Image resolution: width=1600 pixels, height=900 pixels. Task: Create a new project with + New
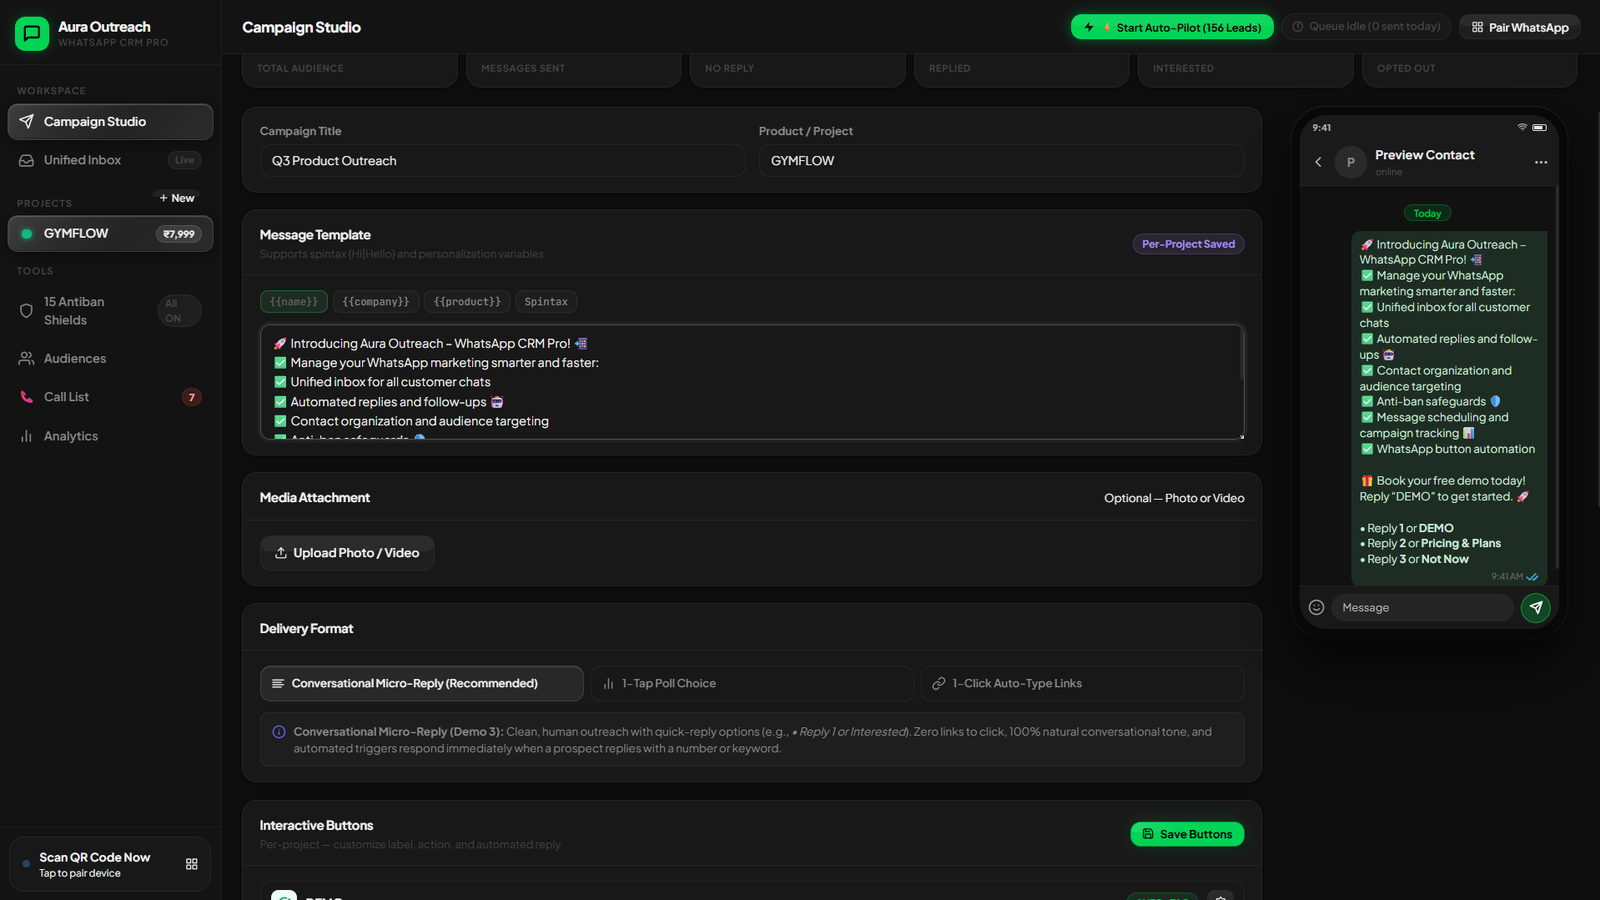click(177, 198)
